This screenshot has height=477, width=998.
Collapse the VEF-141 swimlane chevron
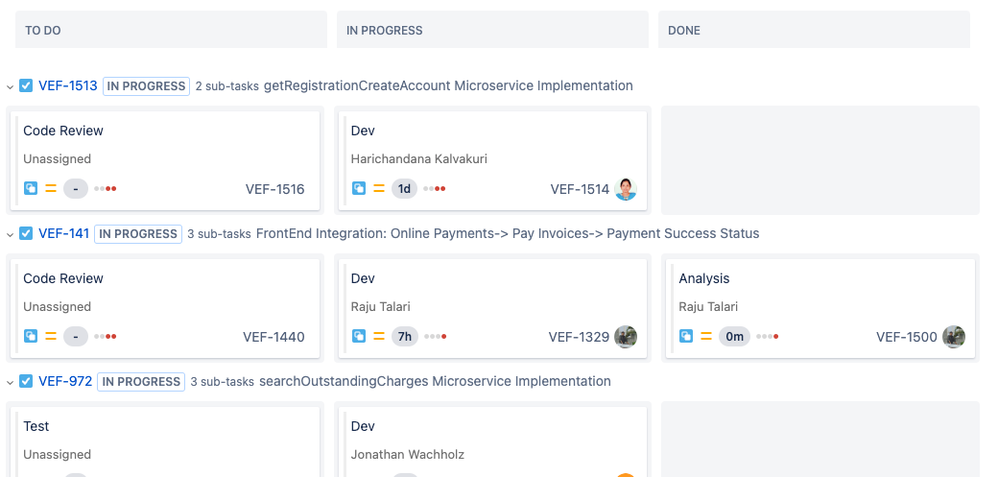tap(10, 234)
